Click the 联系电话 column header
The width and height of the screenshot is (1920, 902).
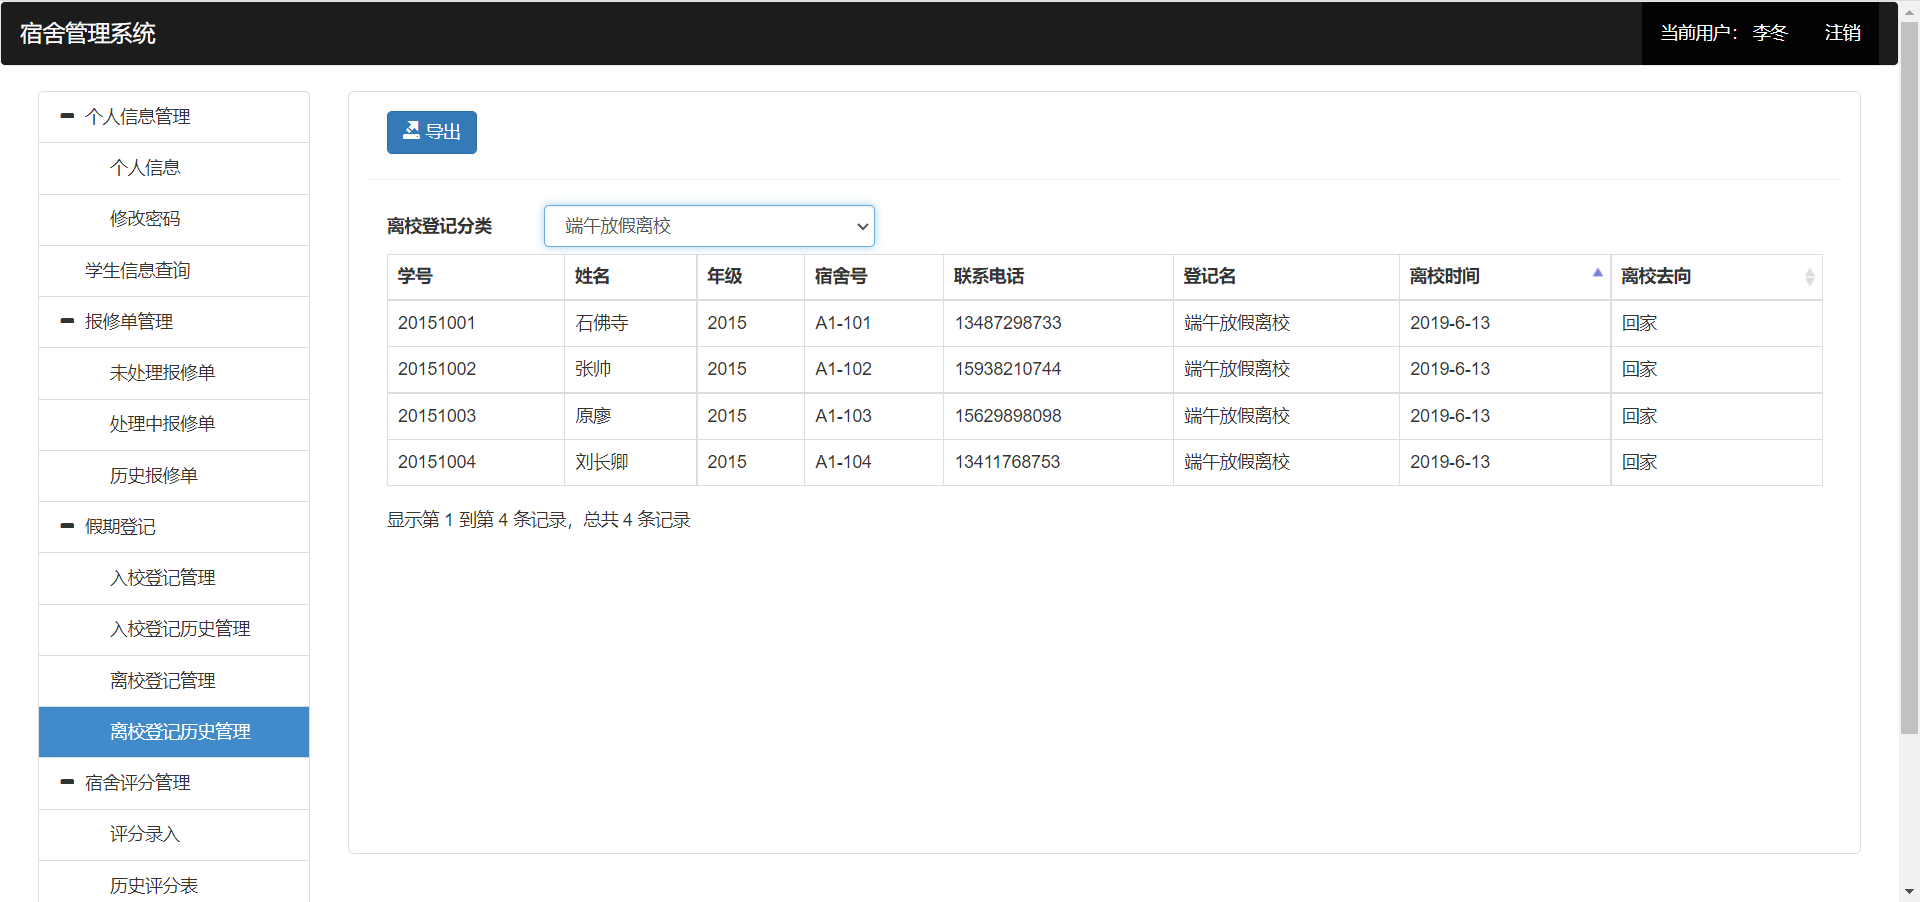[1058, 277]
